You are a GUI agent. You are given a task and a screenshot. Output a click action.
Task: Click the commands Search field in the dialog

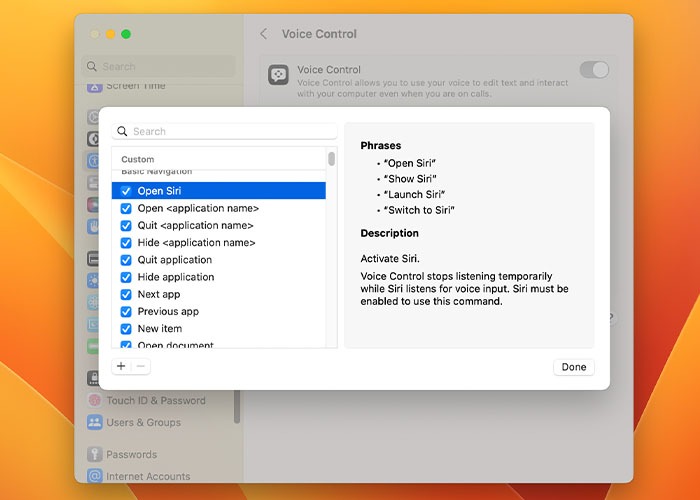pyautogui.click(x=225, y=131)
